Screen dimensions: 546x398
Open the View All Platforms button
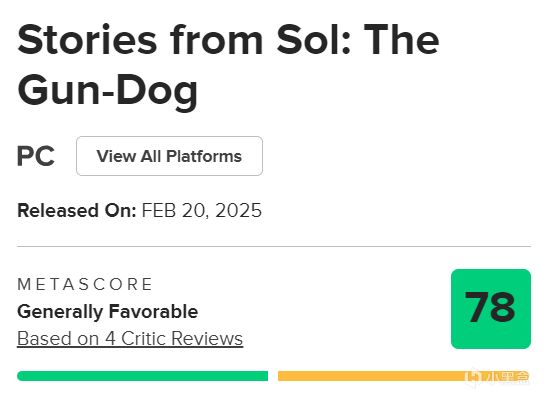[x=169, y=156]
